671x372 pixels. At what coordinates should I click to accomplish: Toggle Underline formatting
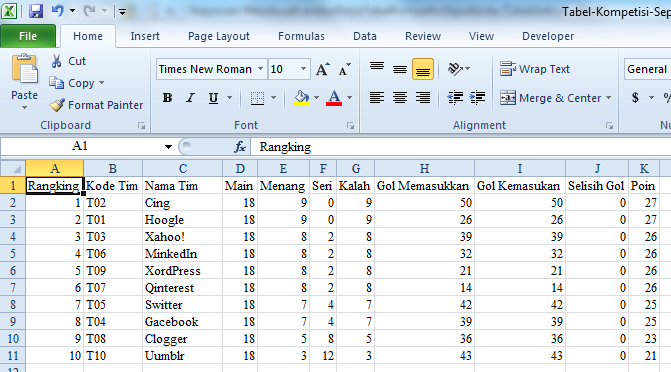[x=213, y=98]
